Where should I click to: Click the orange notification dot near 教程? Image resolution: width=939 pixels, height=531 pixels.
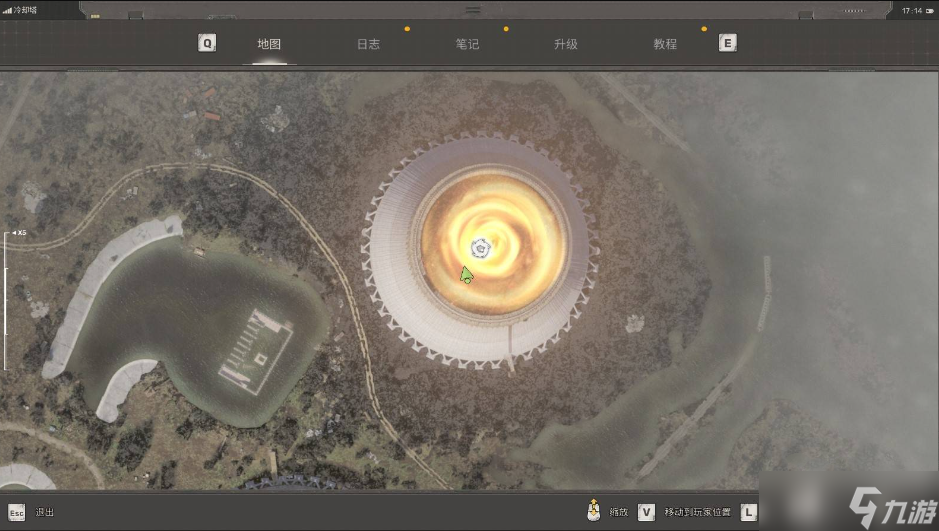[x=704, y=29]
